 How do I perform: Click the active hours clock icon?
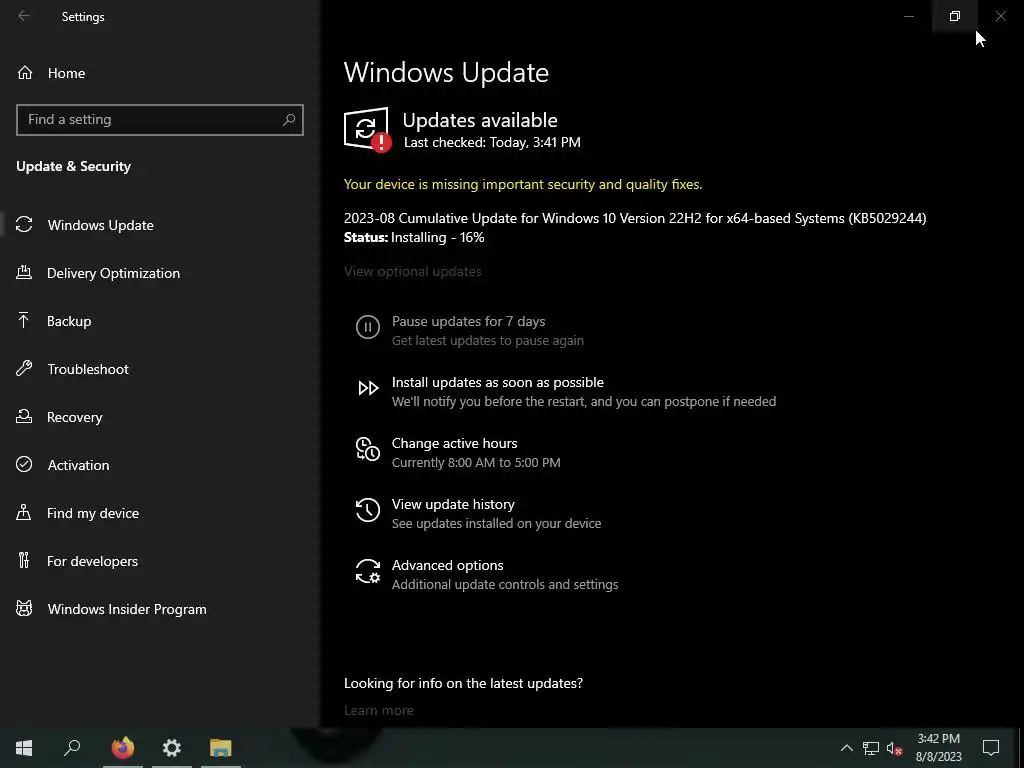point(368,449)
